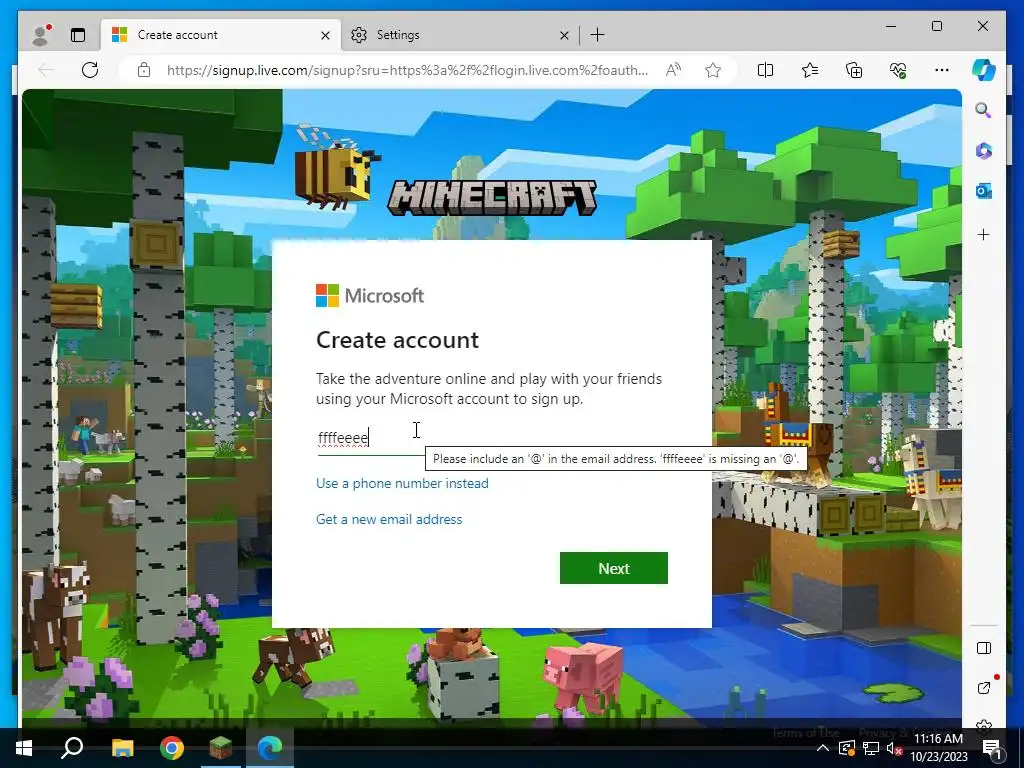
Task: Open network status tray icon
Action: click(x=871, y=748)
